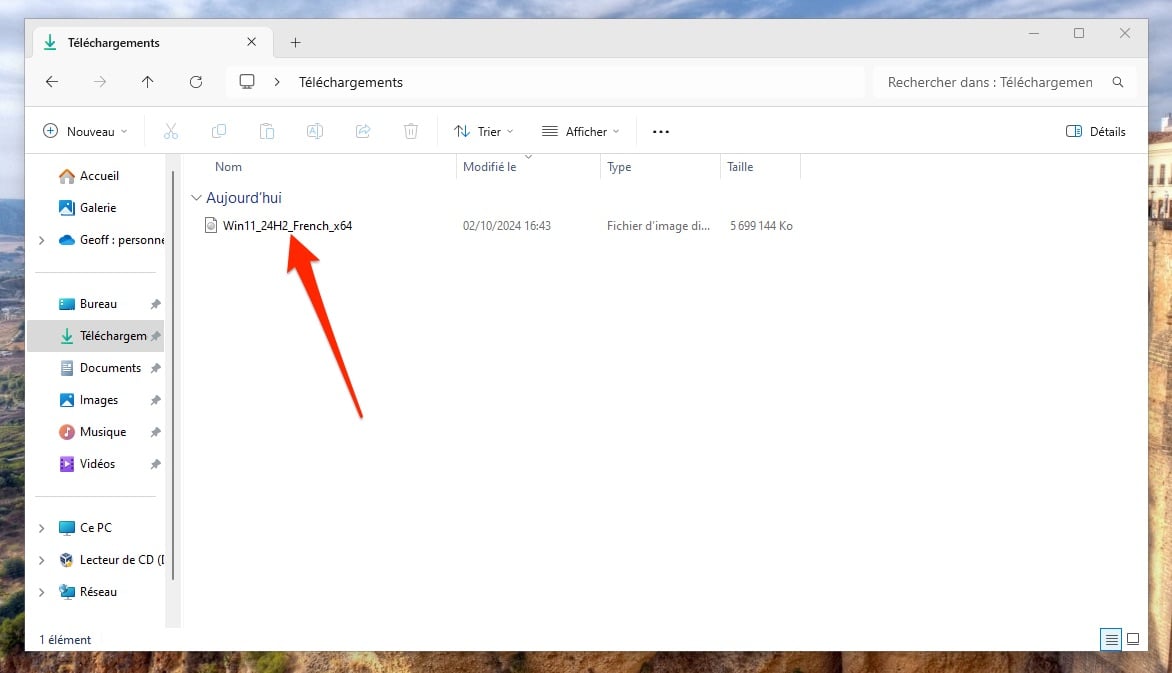Sort by the Taille column header
This screenshot has width=1172, height=673.
[740, 167]
